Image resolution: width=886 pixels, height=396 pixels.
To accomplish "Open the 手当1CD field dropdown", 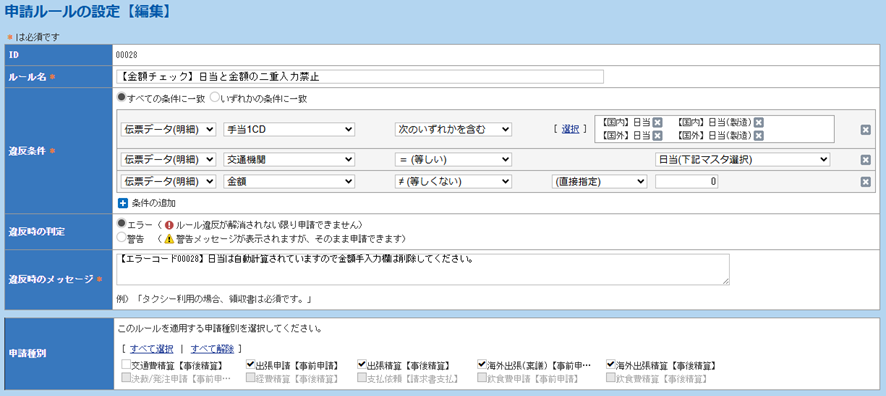I will click(x=289, y=130).
